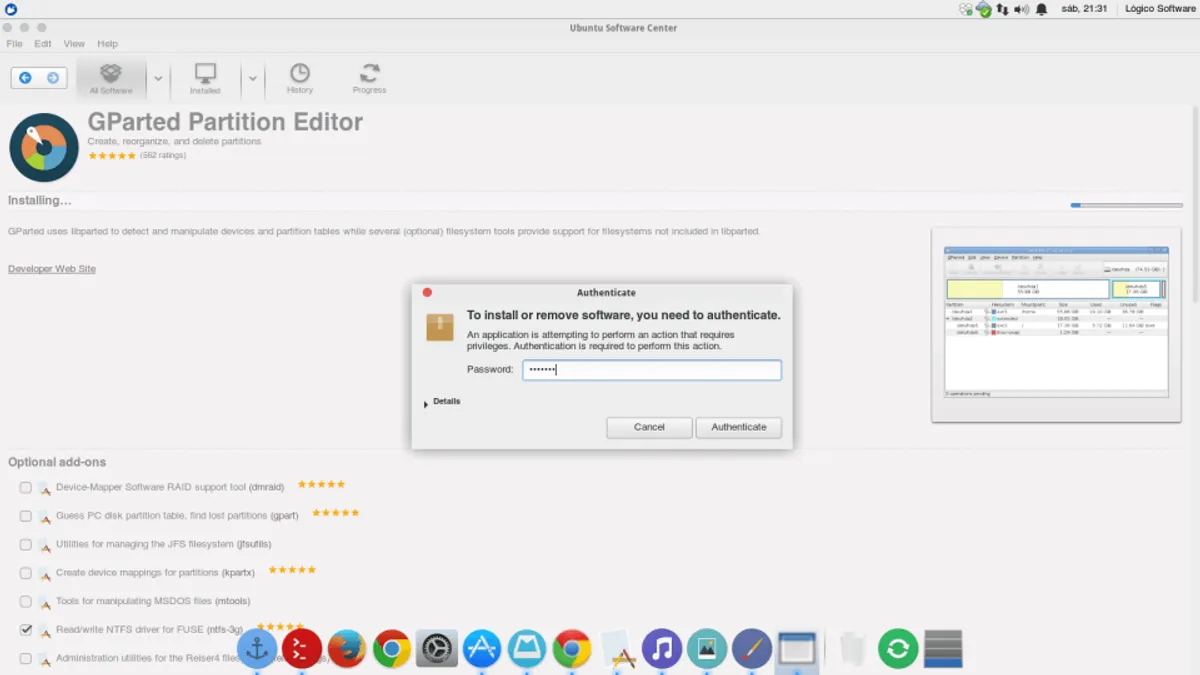Click the GParted Partition Editor title
The height and width of the screenshot is (675, 1200).
click(x=225, y=122)
